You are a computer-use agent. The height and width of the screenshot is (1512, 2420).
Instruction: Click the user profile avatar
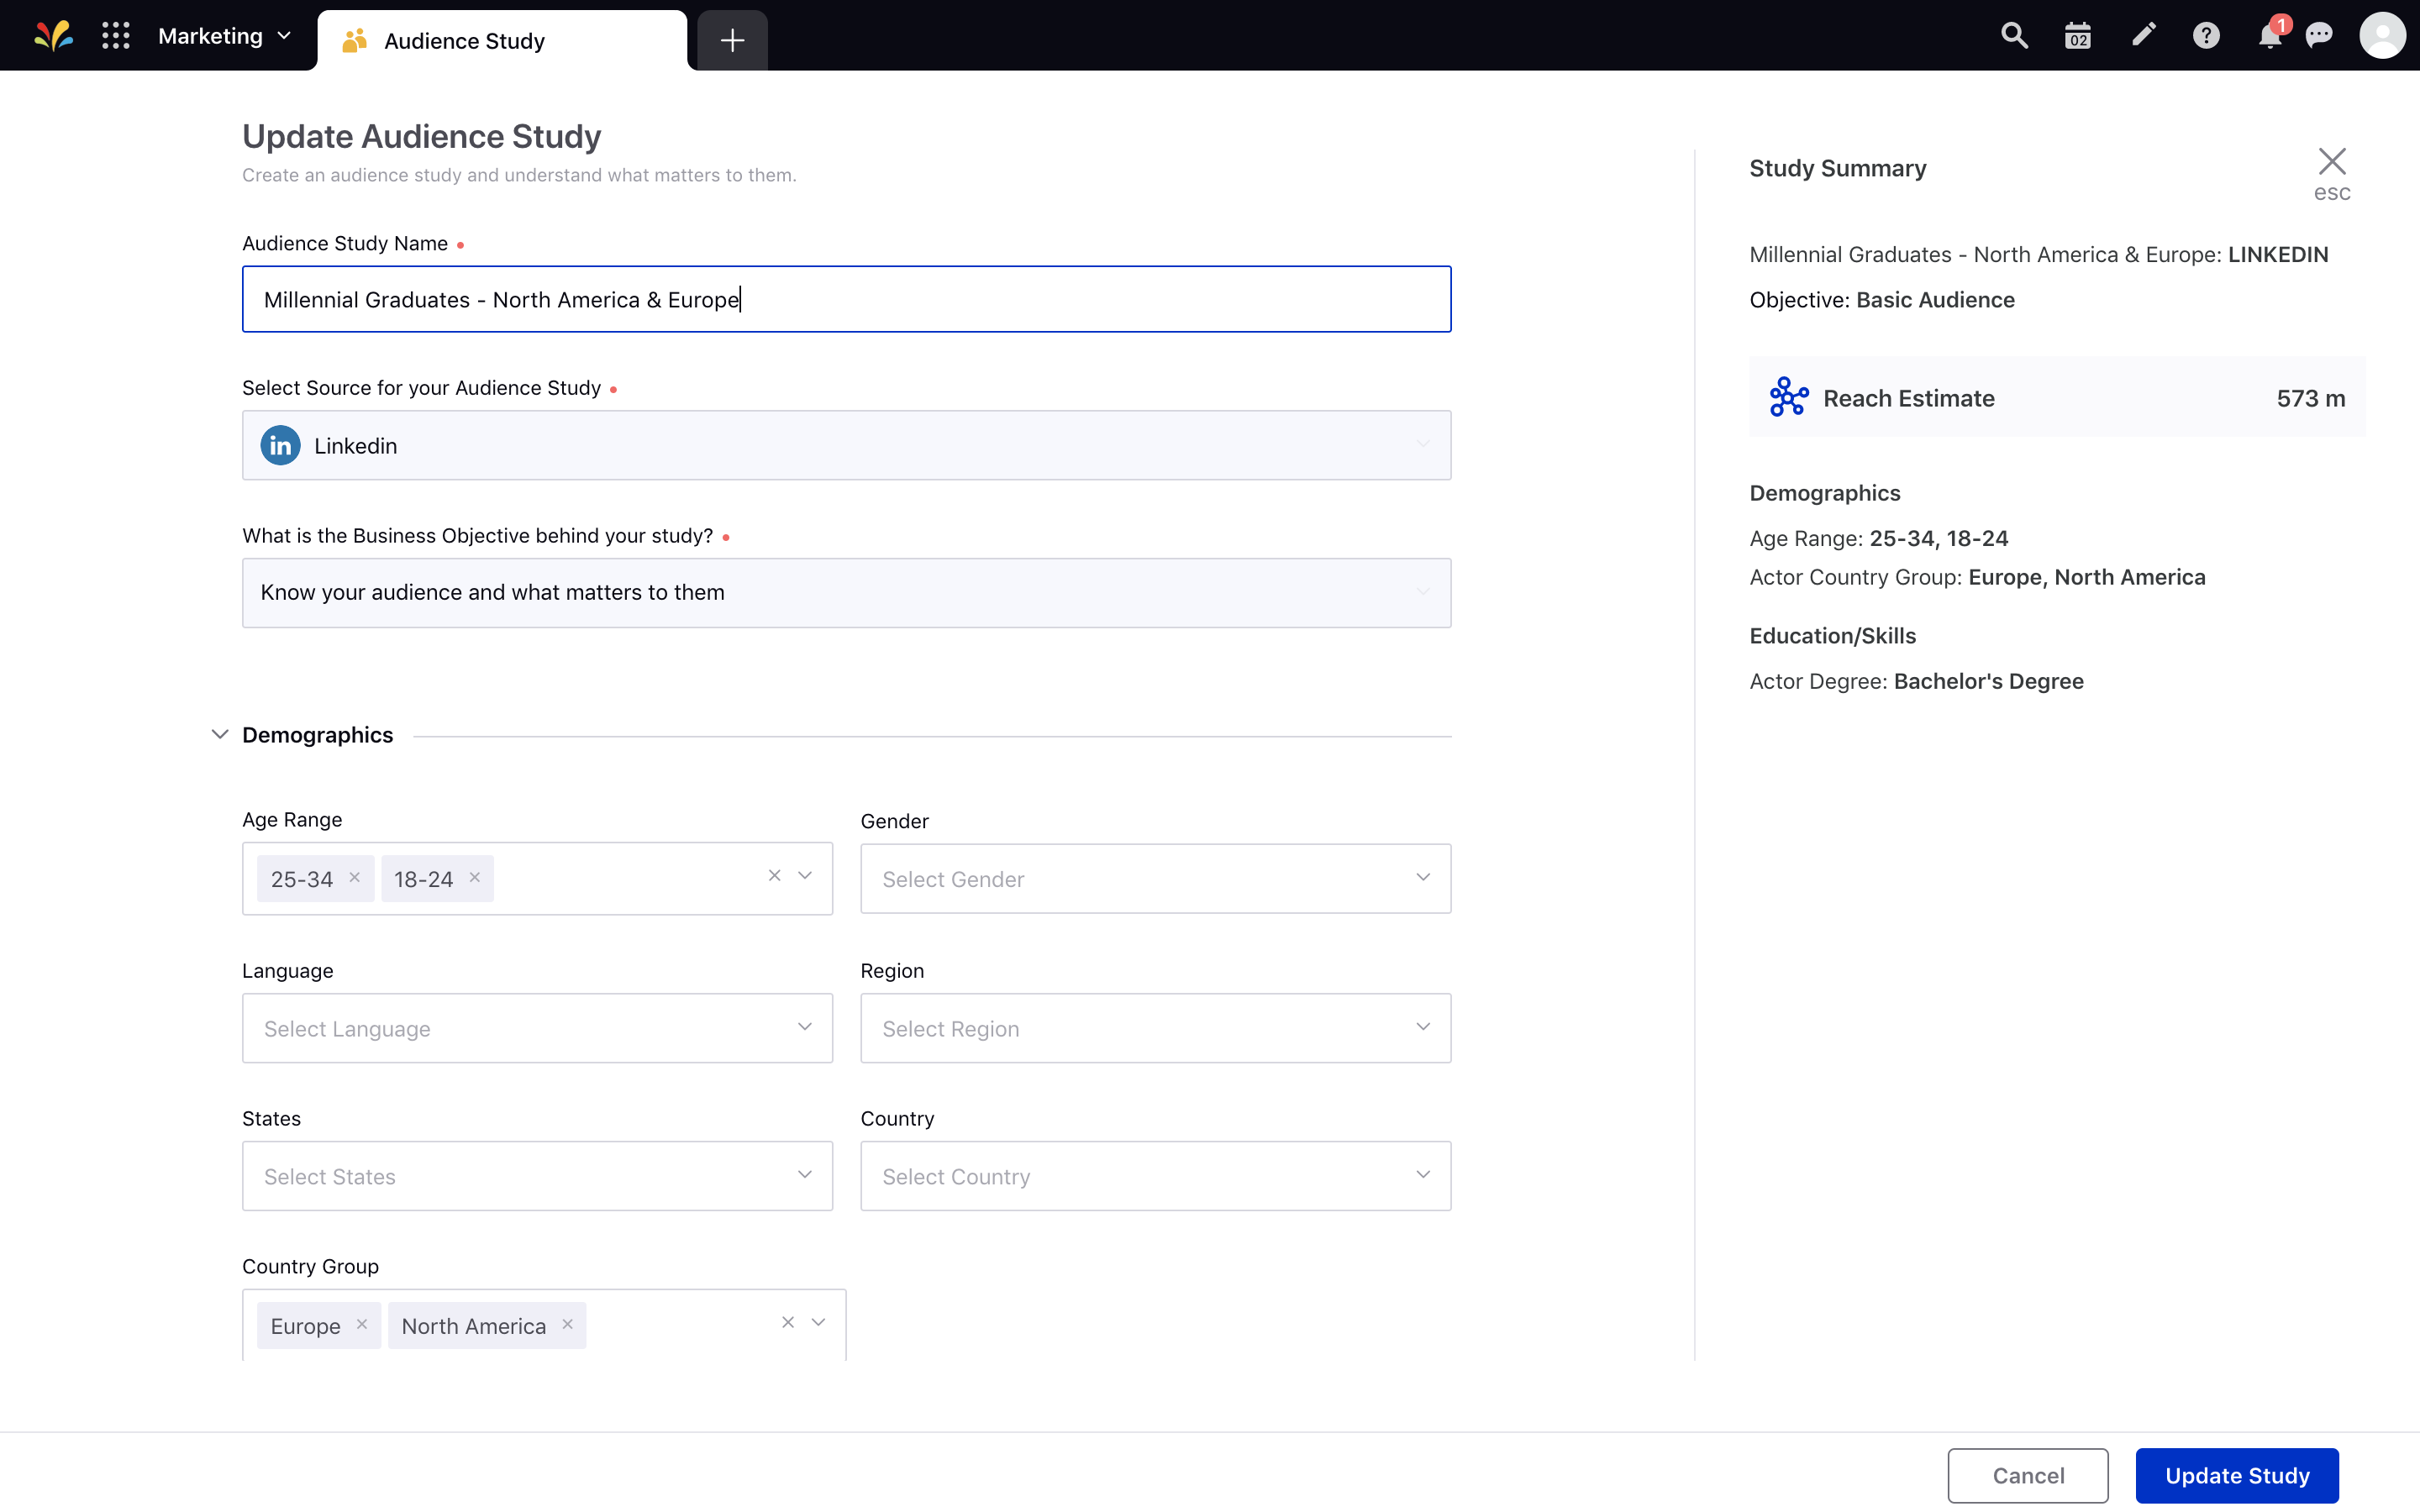click(2382, 36)
